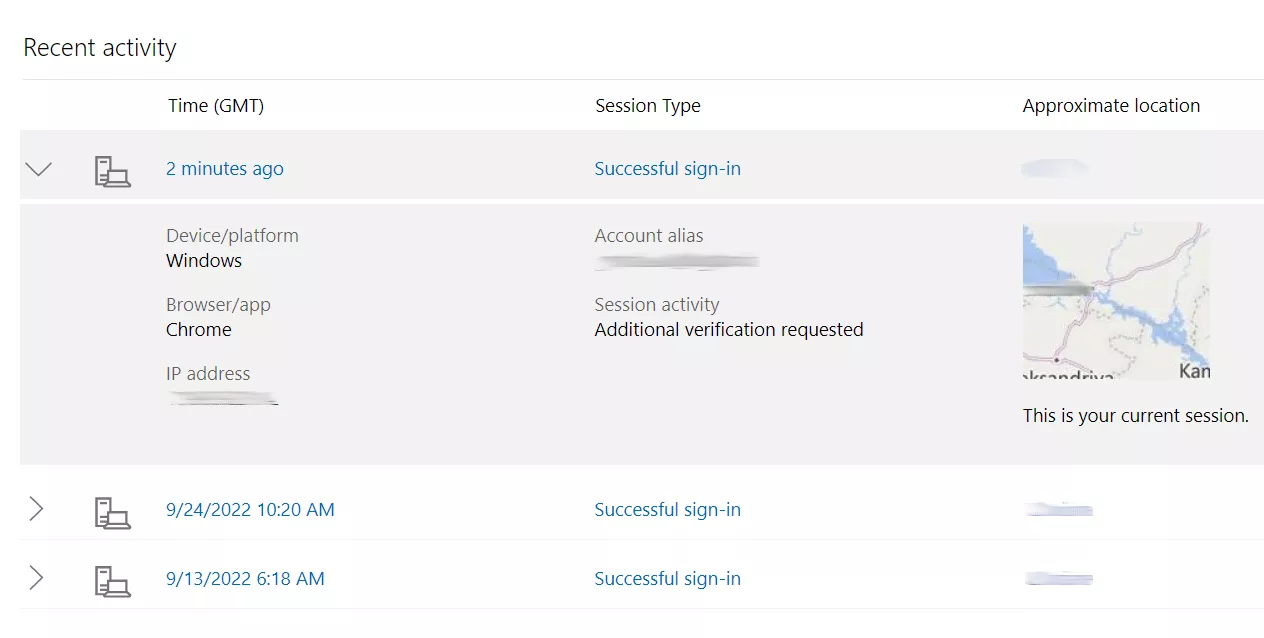The width and height of the screenshot is (1264, 638).
Task: Select the Time (GMT) column header
Action: [x=216, y=105]
